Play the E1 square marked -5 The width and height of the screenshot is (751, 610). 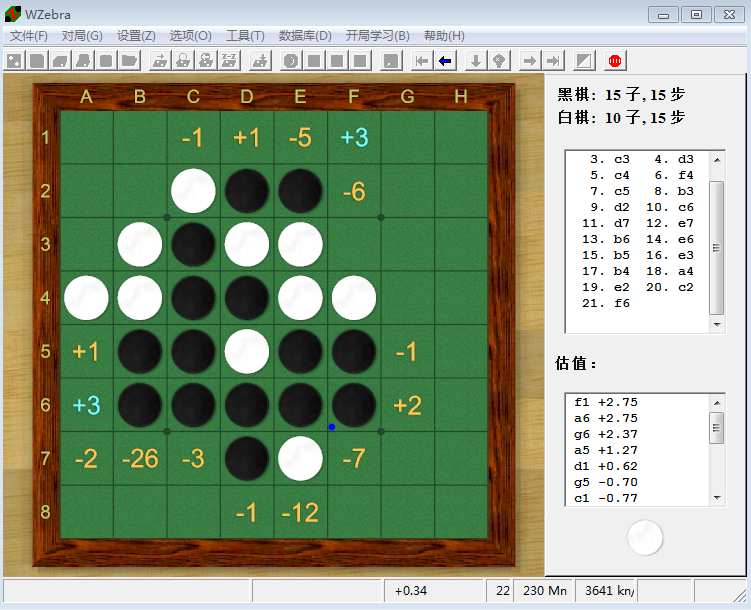(x=300, y=137)
